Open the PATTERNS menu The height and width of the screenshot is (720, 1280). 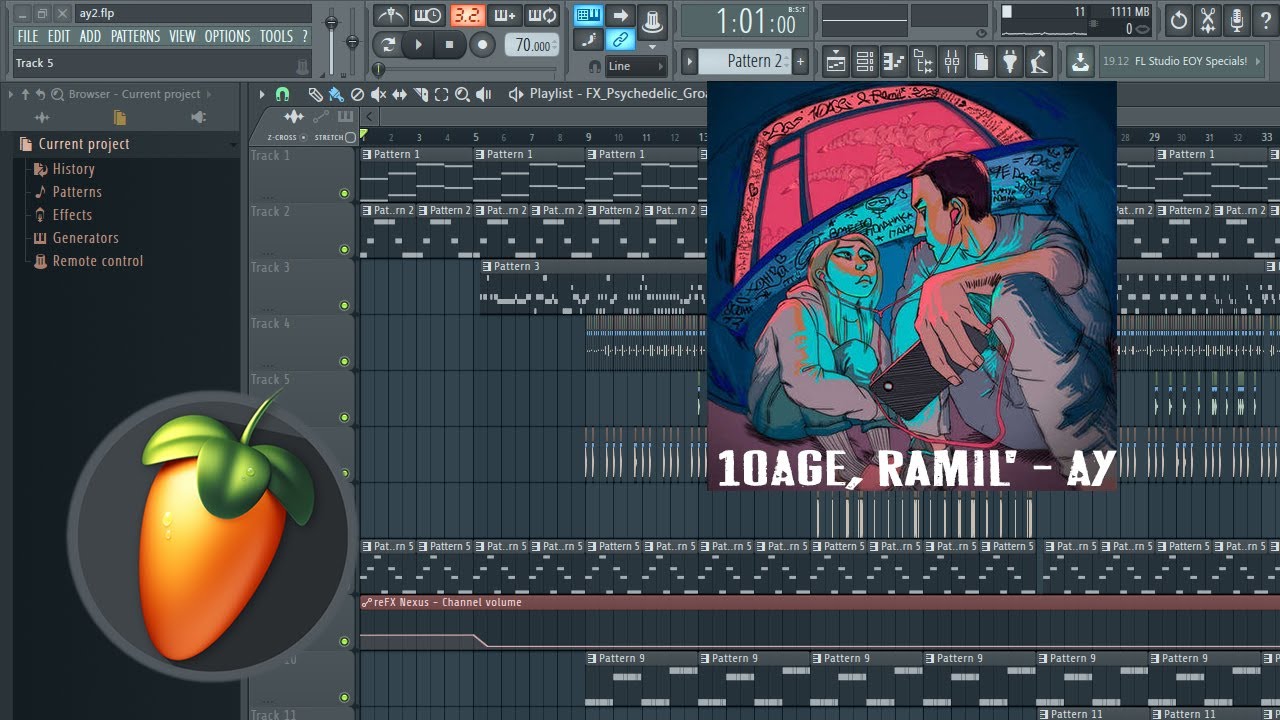pyautogui.click(x=135, y=36)
